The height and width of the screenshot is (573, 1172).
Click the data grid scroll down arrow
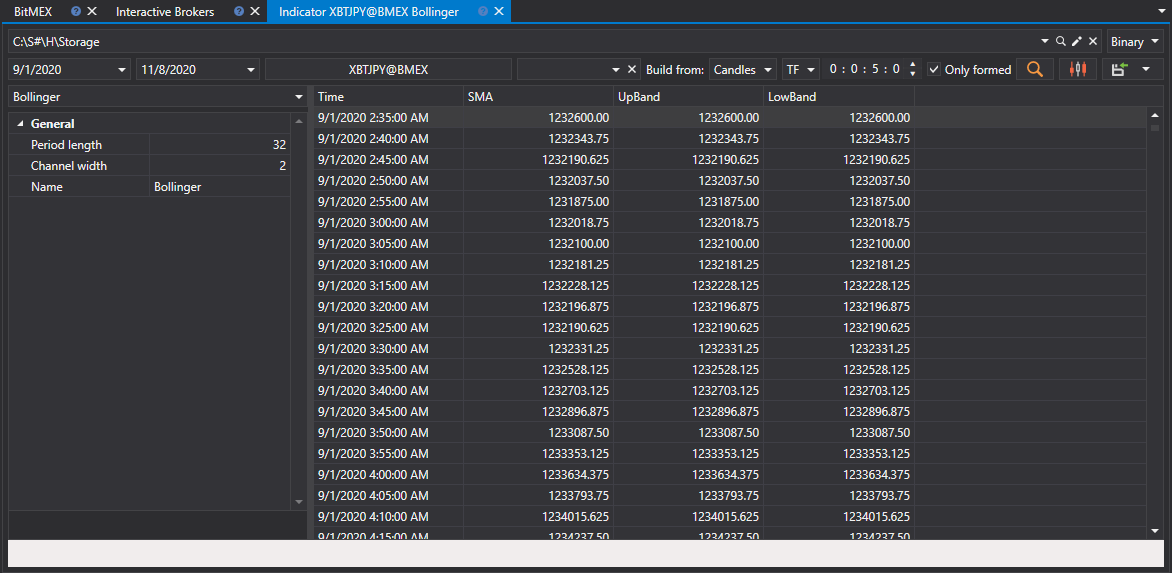pyautogui.click(x=1155, y=530)
